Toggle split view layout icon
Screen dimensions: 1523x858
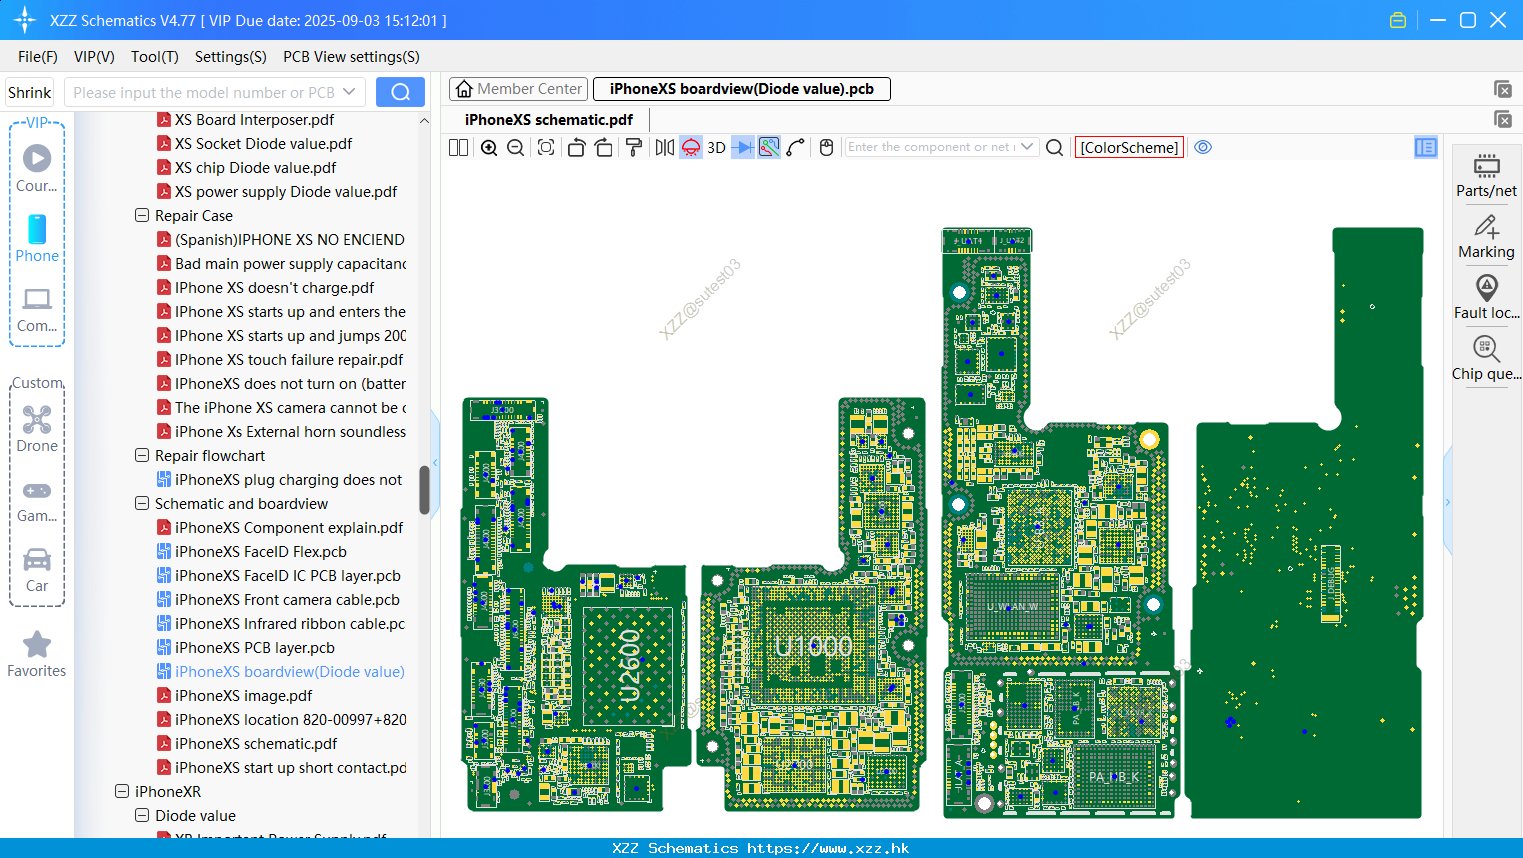[458, 147]
